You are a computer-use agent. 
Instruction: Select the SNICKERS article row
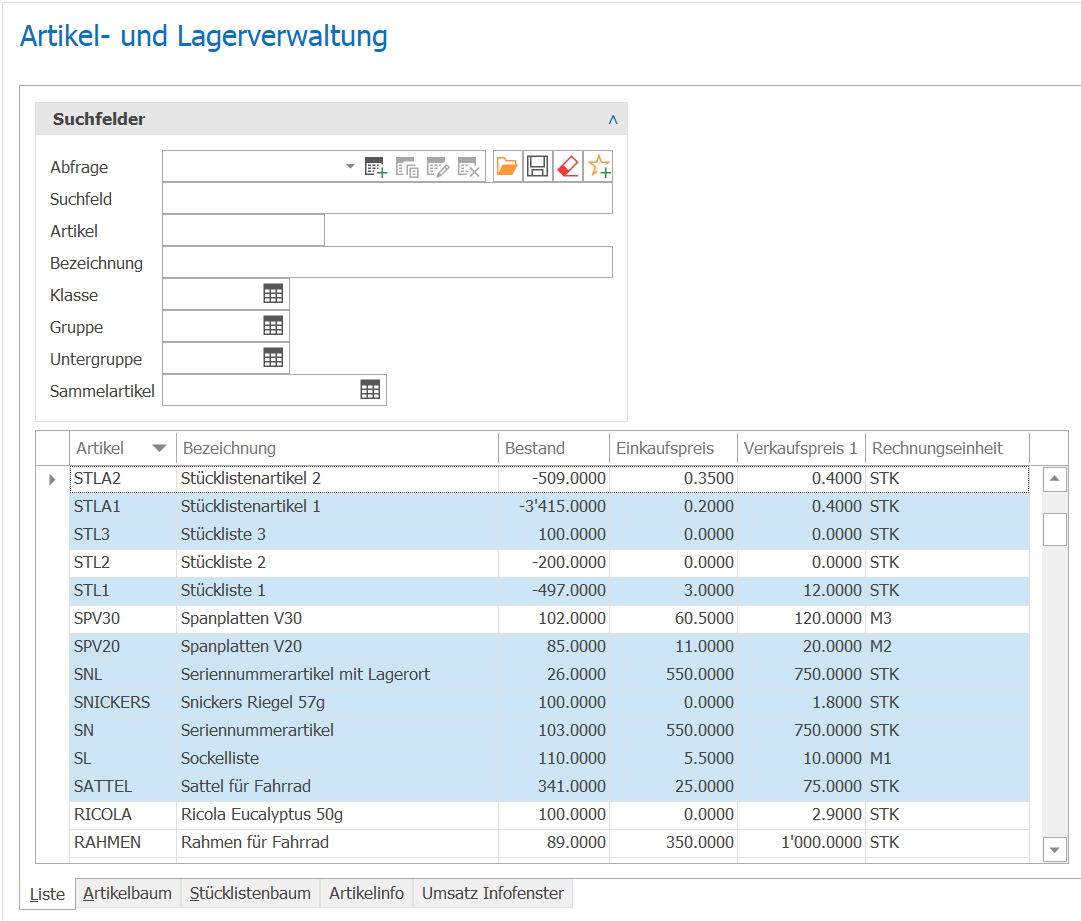[x=549, y=702]
